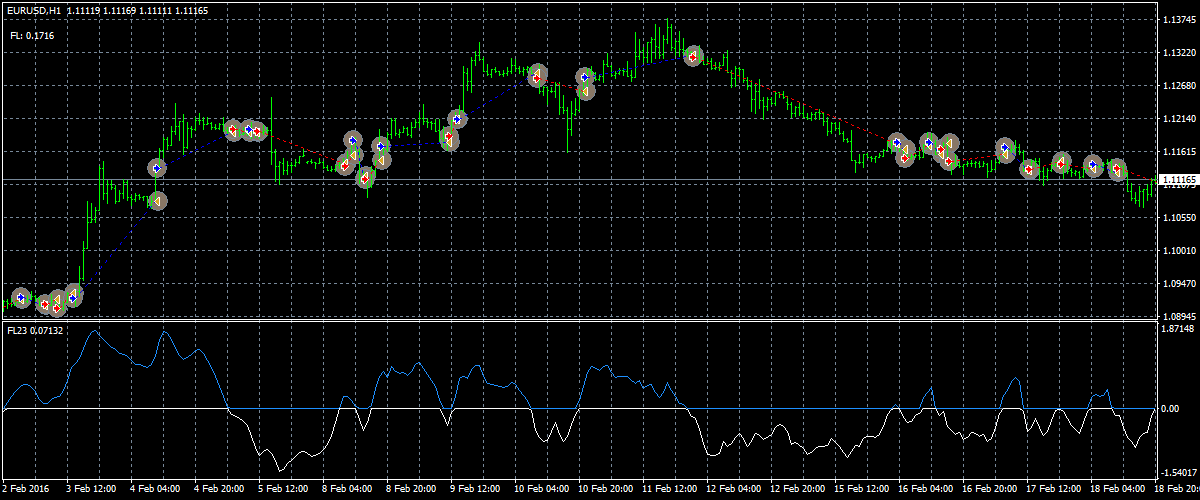
Task: Select the orange close triangle above 4 Feb 04:00
Action: point(157,202)
